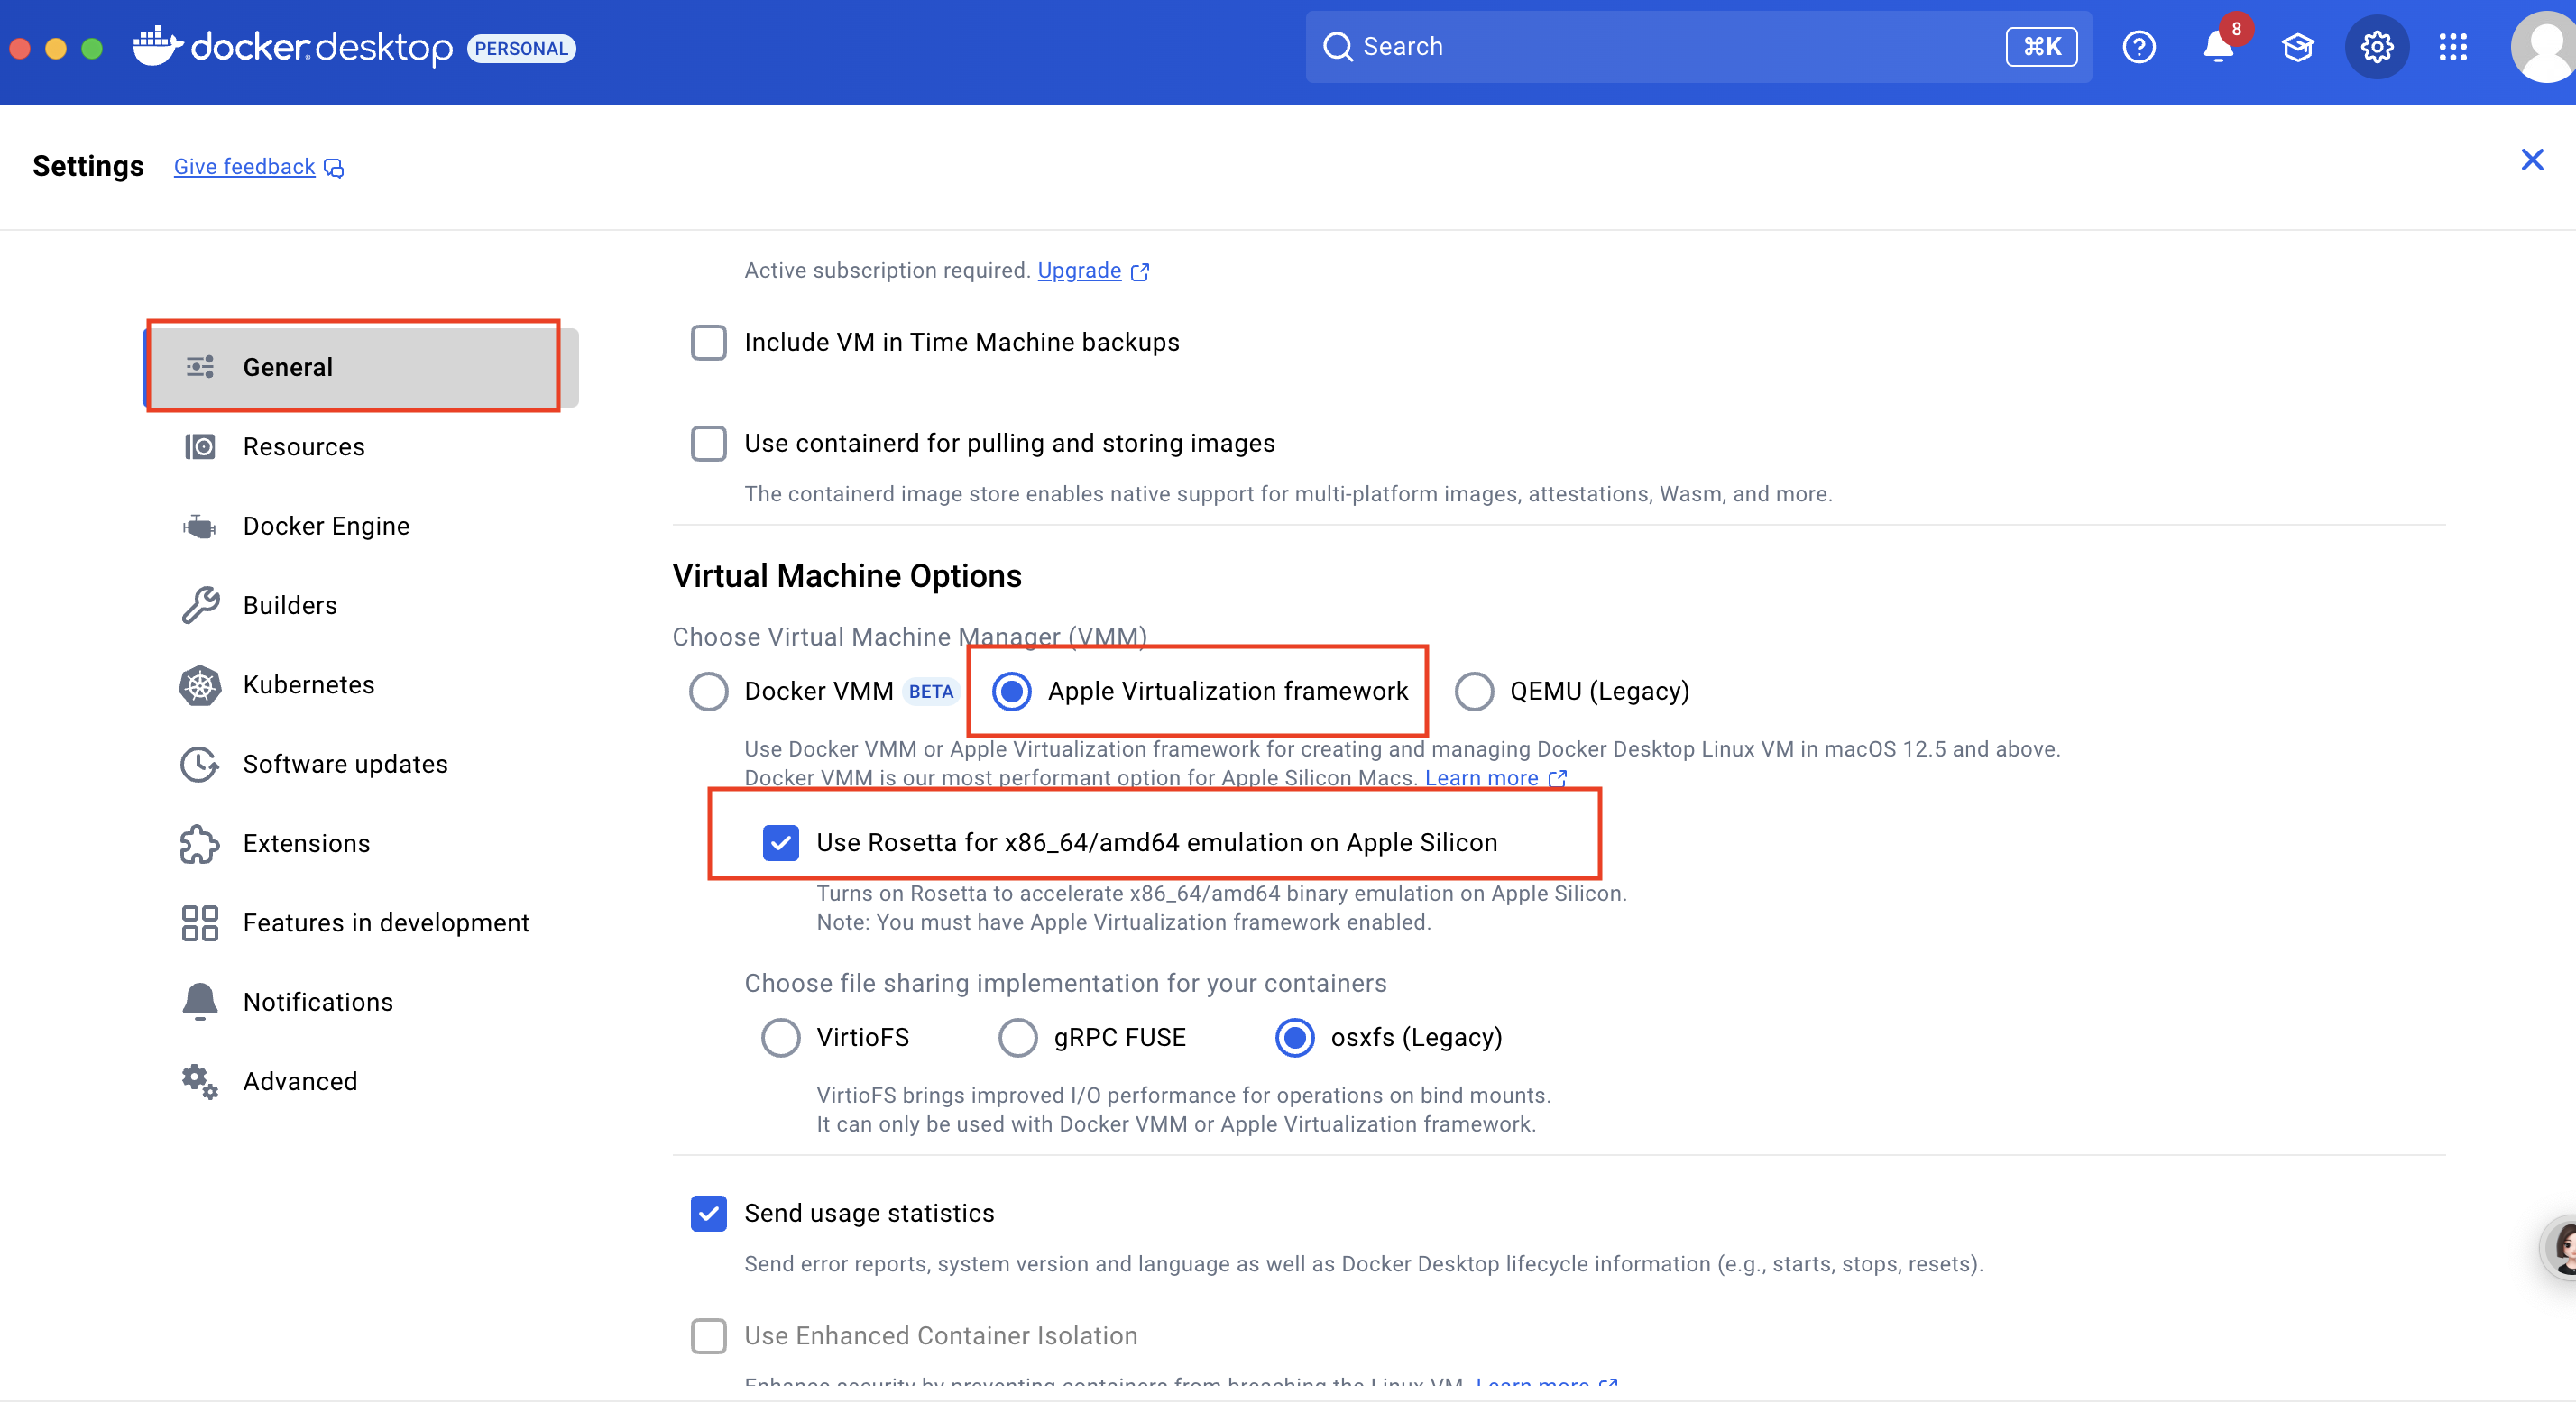
Task: Open notifications bell with badge
Action: tap(2220, 45)
